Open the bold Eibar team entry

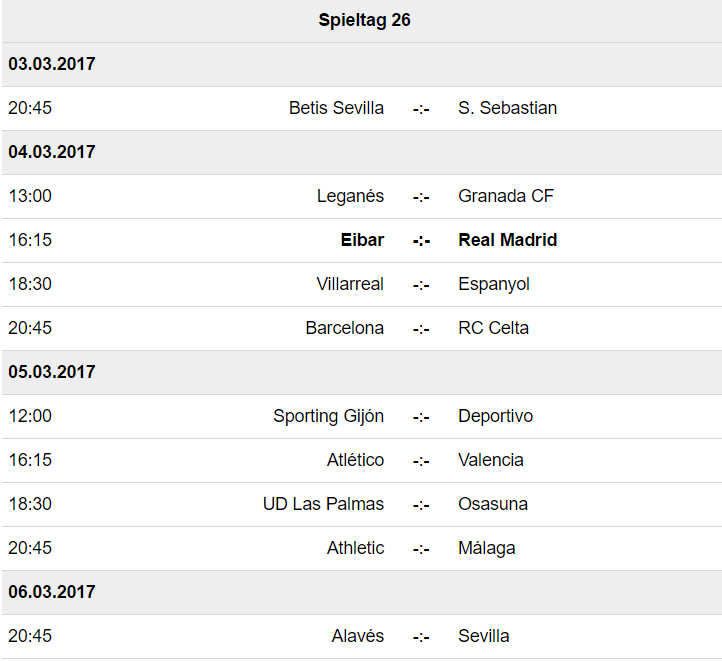pyautogui.click(x=362, y=240)
